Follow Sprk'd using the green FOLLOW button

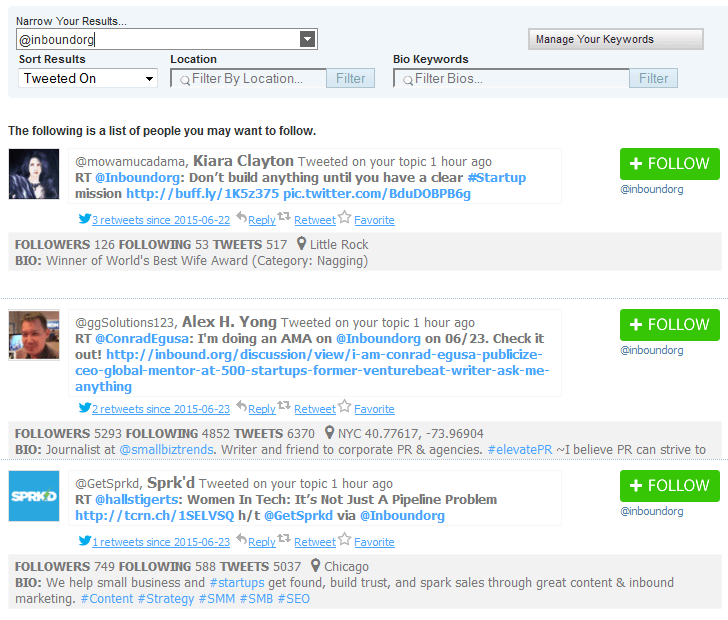click(x=669, y=486)
